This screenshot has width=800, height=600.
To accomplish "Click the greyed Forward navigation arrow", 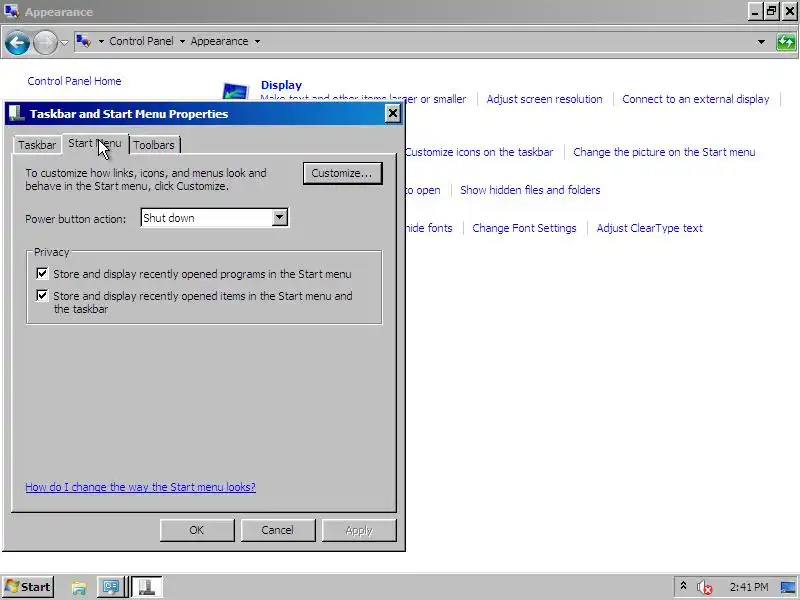I will (45, 42).
